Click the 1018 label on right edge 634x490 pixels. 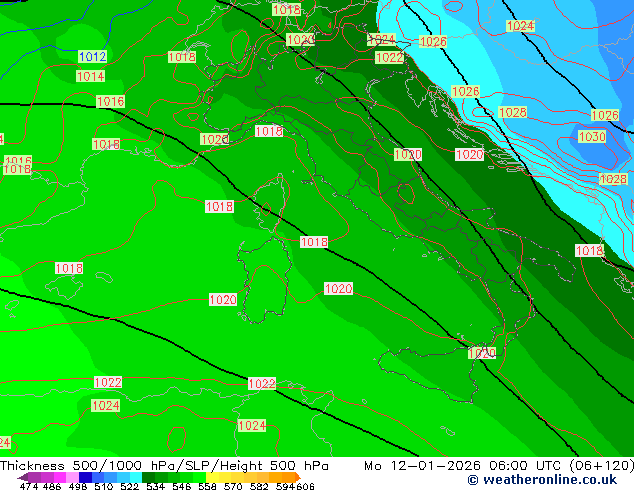click(x=589, y=251)
